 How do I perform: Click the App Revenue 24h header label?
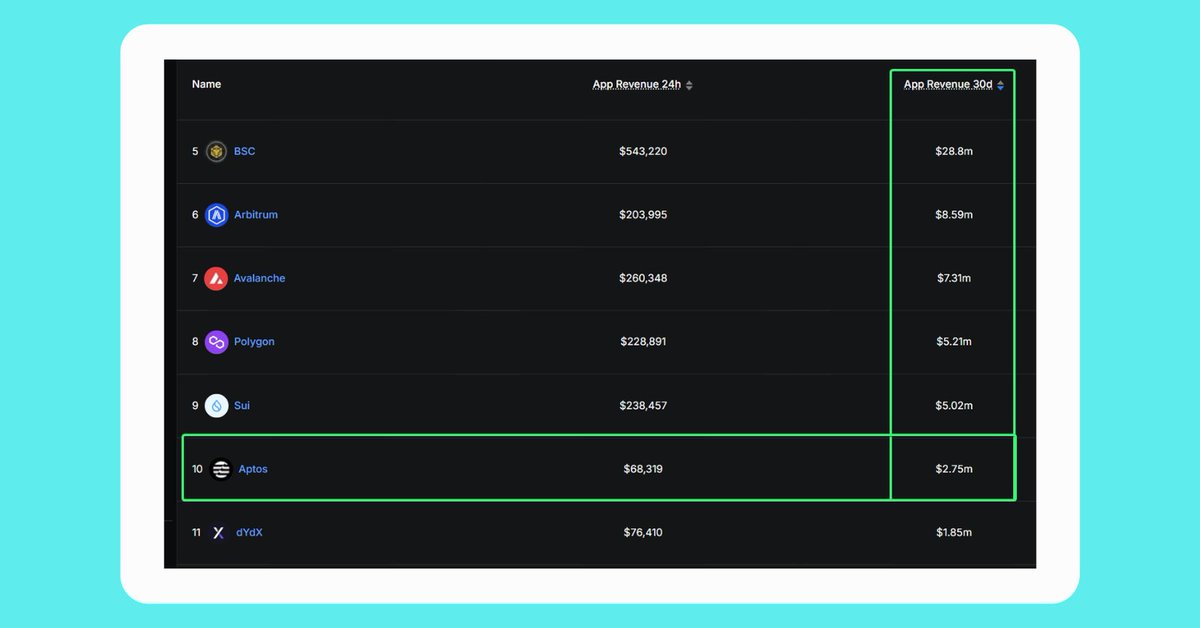point(637,85)
